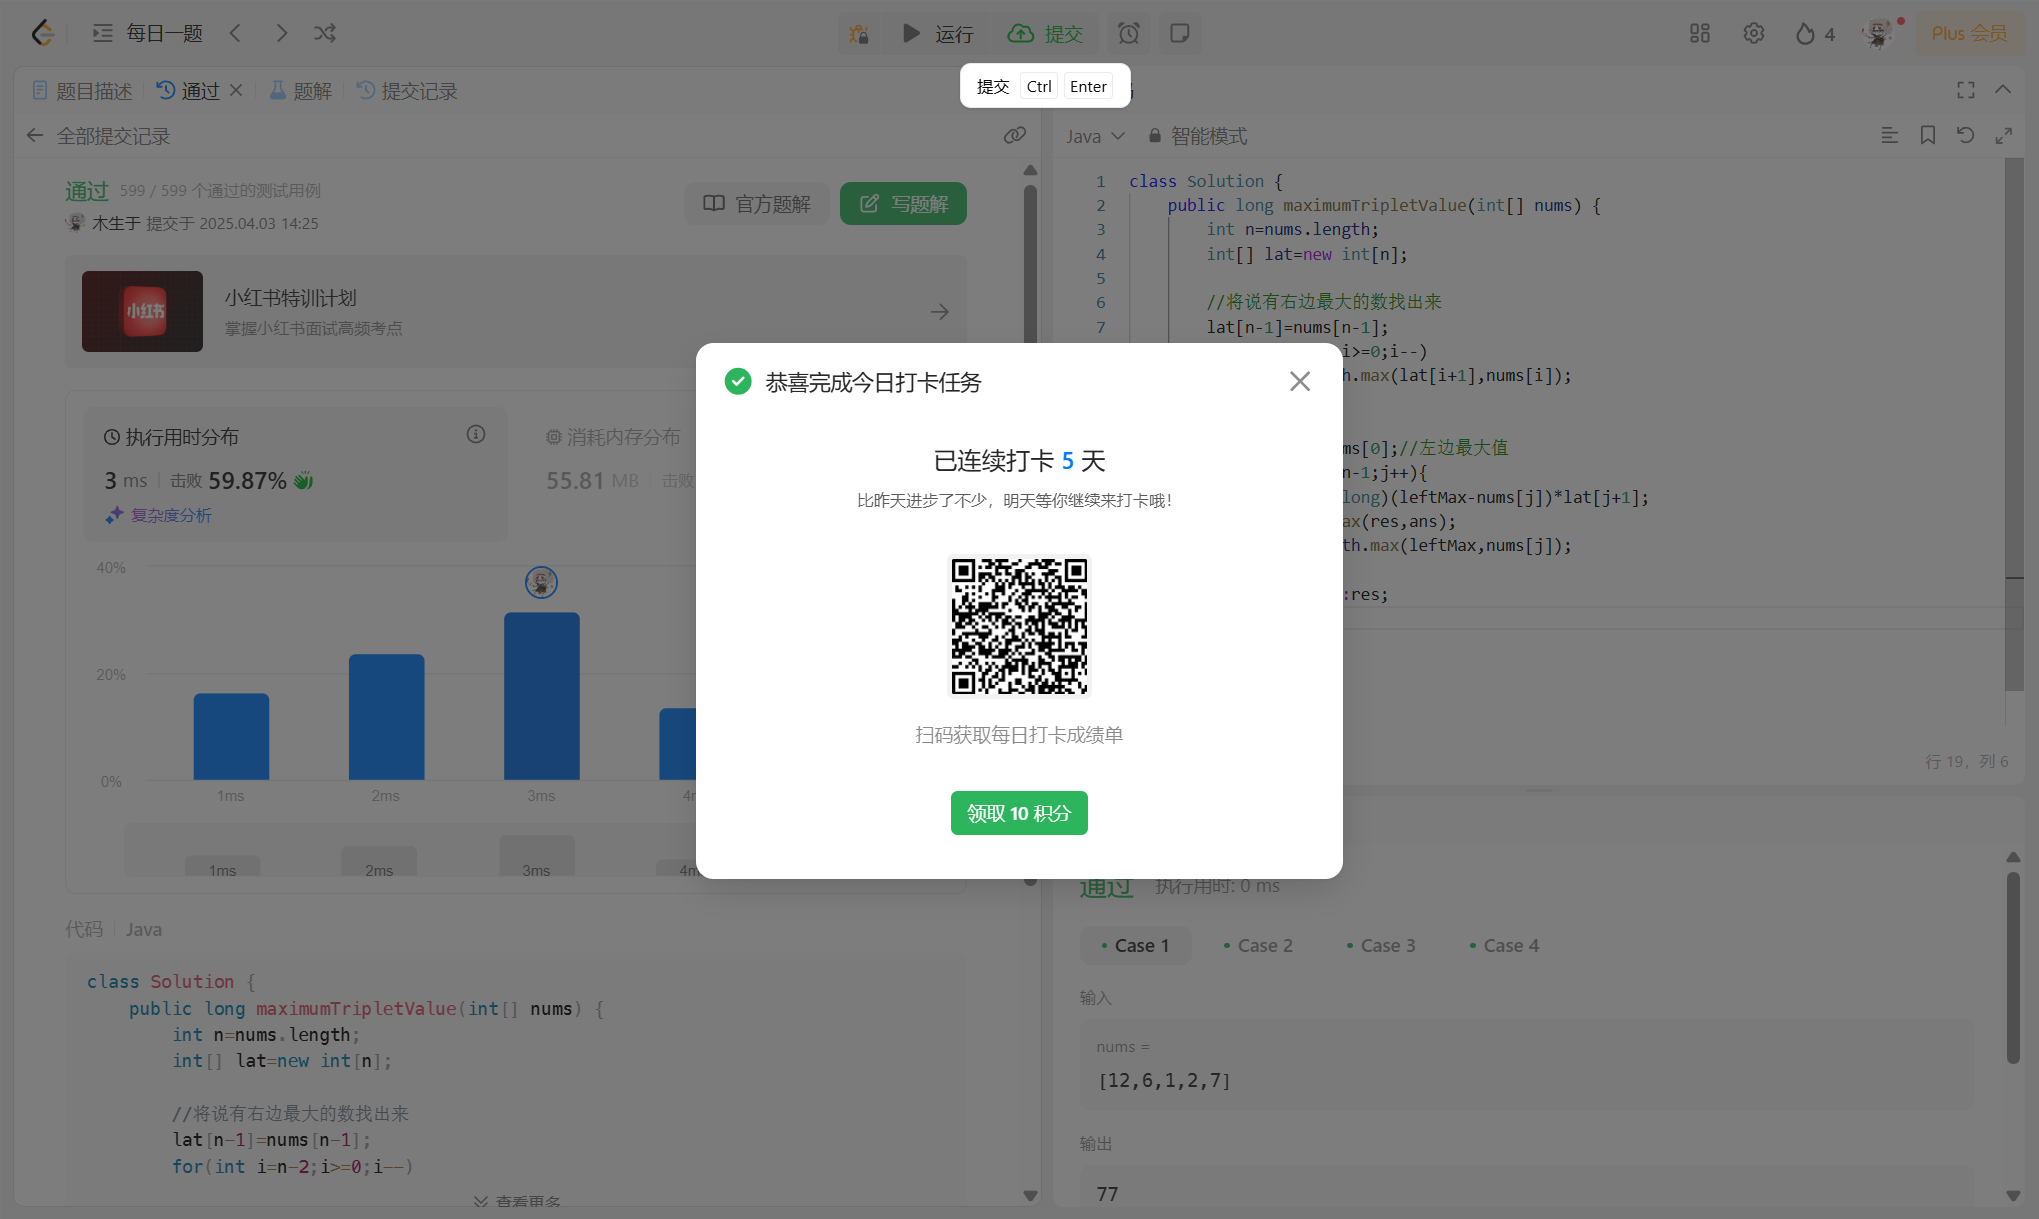
Task: Click the shuffle random problem icon
Action: 325,33
